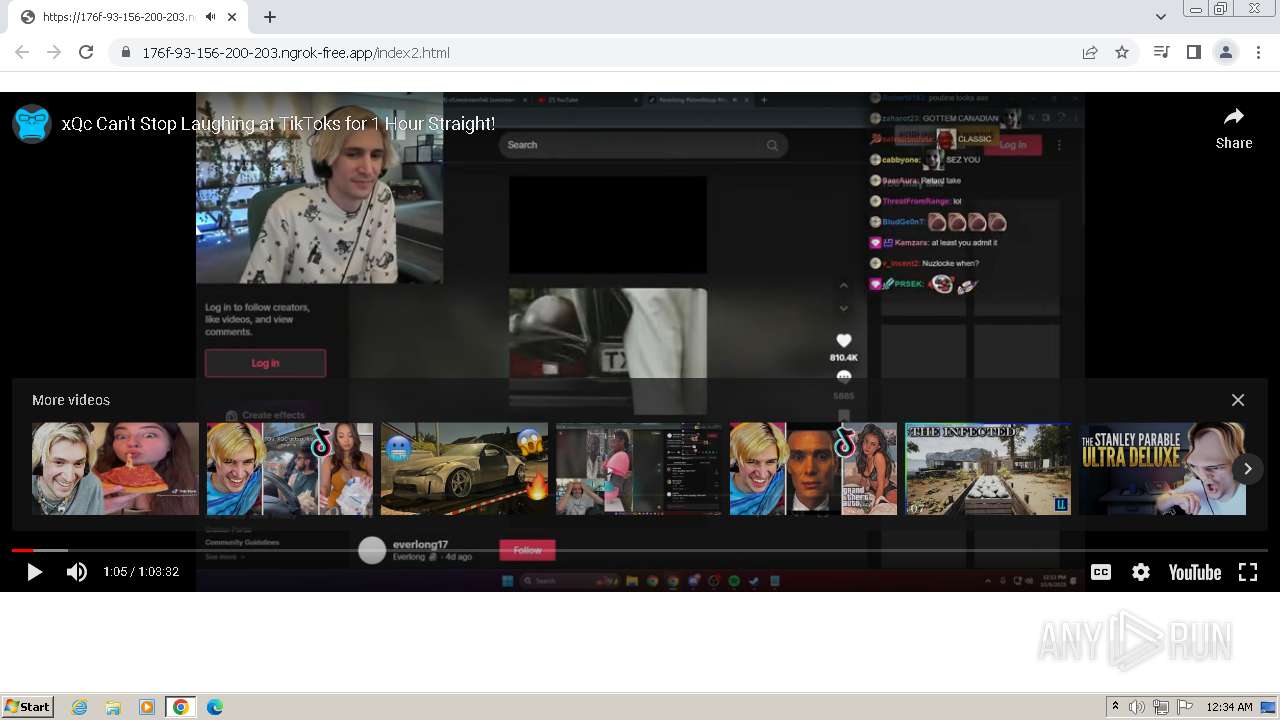The width and height of the screenshot is (1280, 720).
Task: Toggle closed captions CC button
Action: pos(1101,572)
